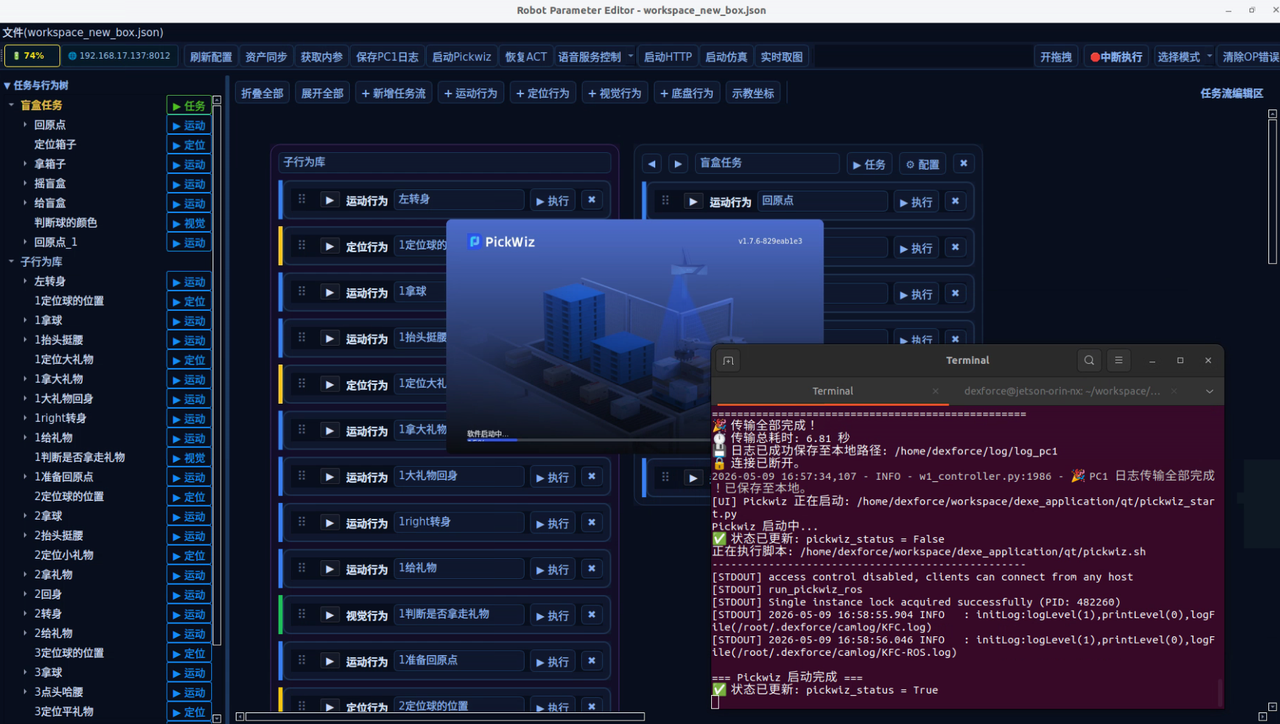The image size is (1280, 724).
Task: Delete the 1给礼物 row with X icon
Action: pos(592,569)
